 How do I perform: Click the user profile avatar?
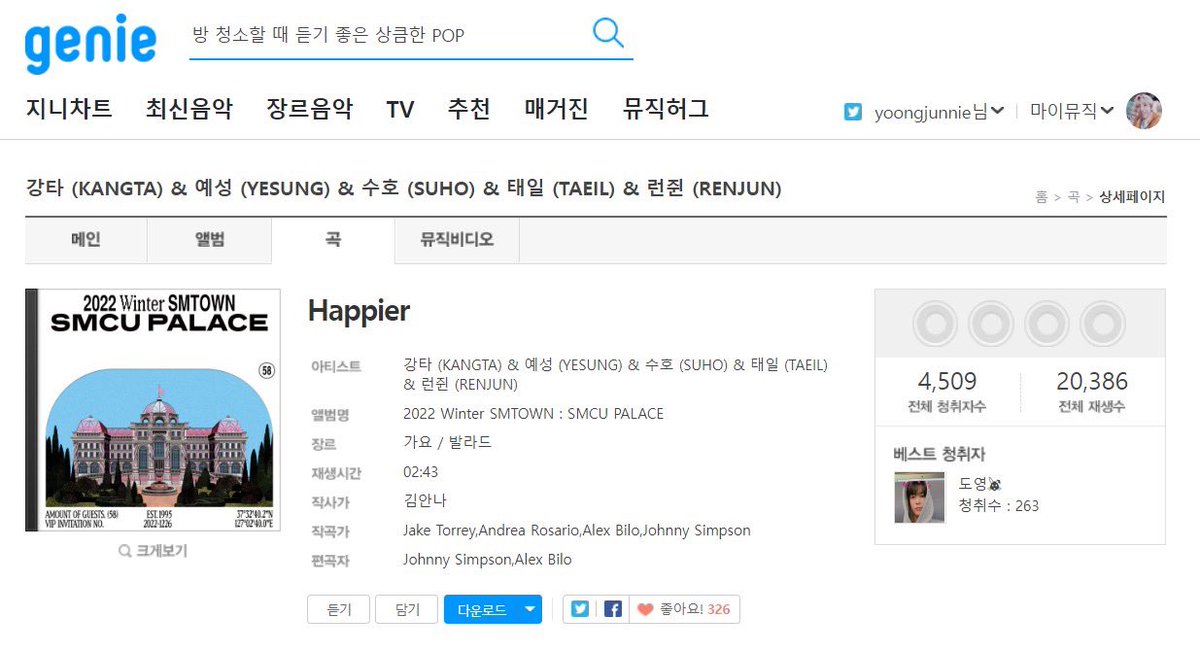[x=1144, y=111]
